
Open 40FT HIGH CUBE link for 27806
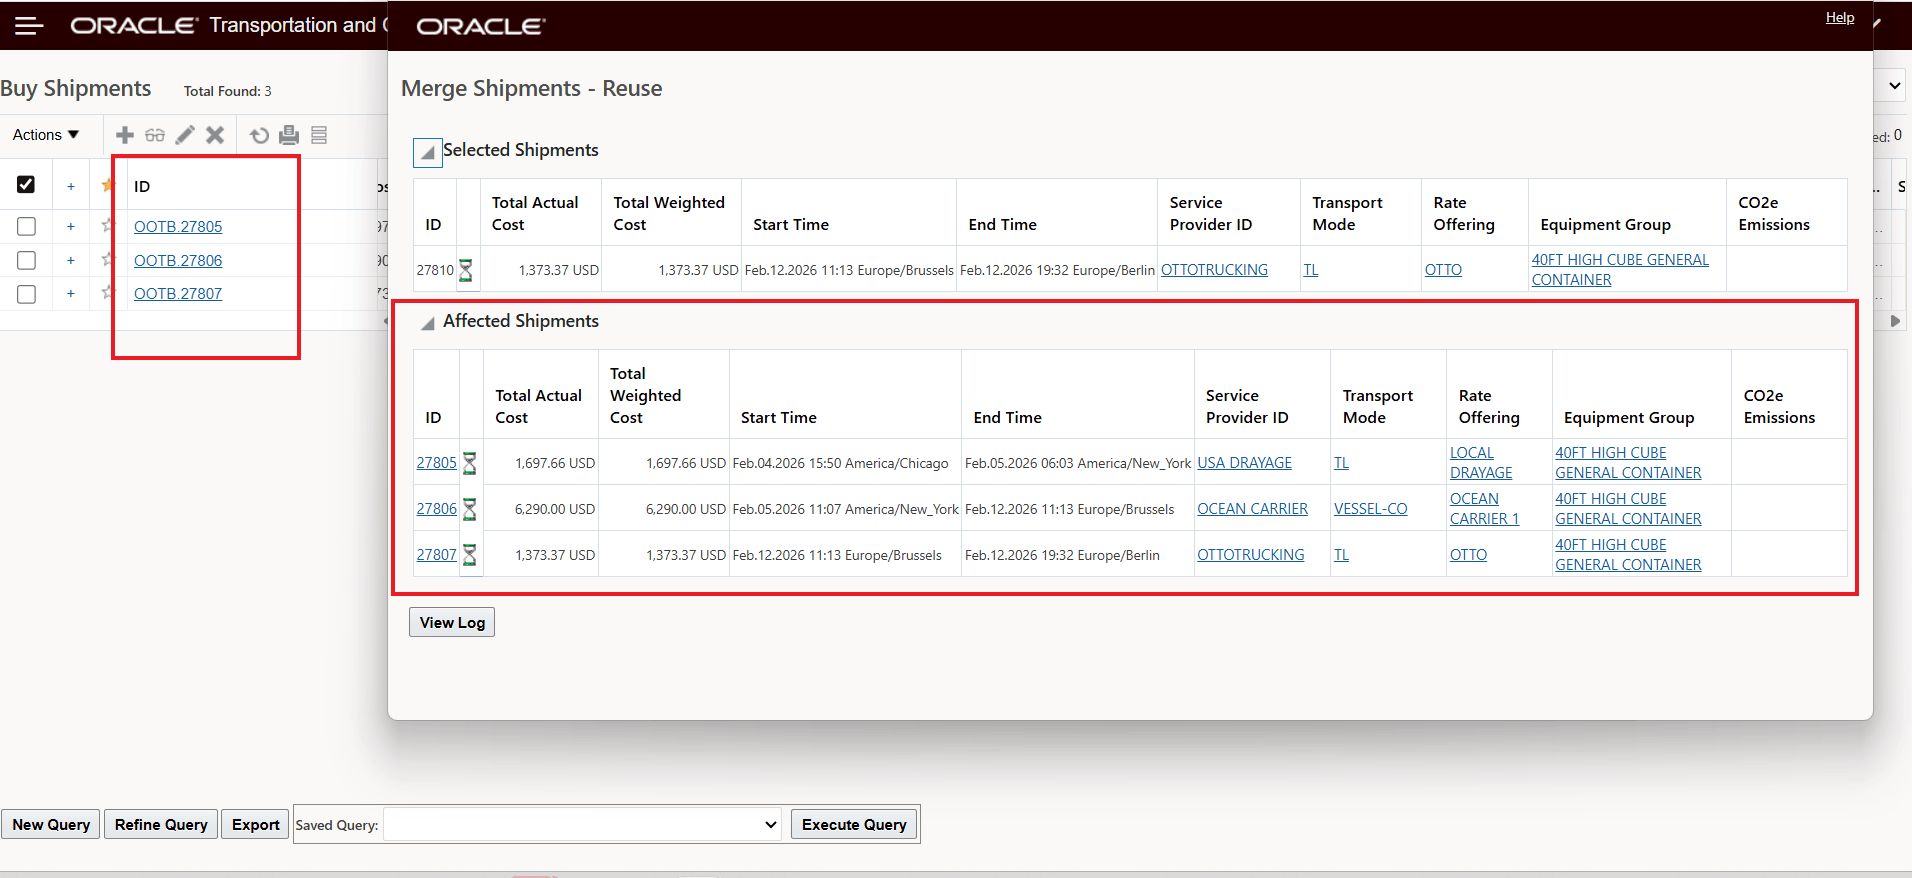point(1628,509)
